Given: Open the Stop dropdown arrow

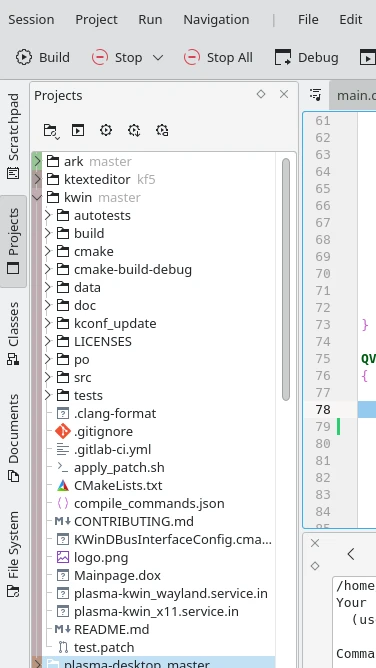Looking at the screenshot, I should 158,58.
